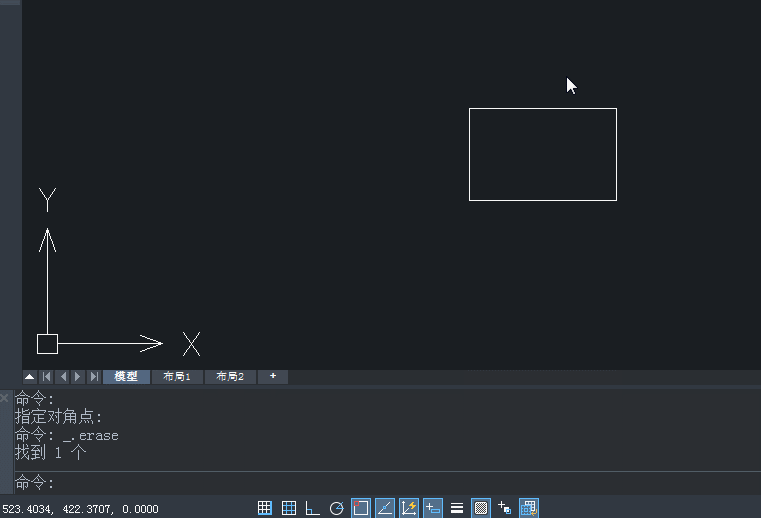Enable polar tracking icon

pos(336,508)
